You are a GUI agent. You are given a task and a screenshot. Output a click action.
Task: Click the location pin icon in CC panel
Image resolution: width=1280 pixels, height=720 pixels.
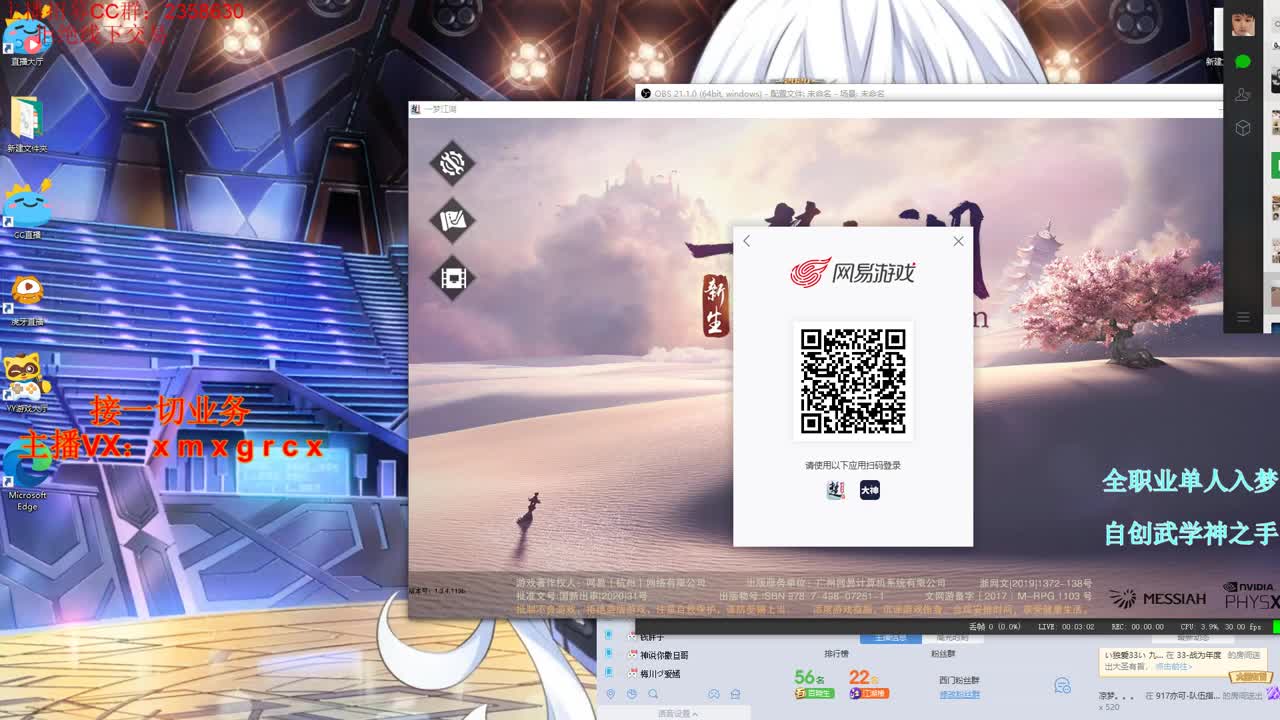(611, 694)
